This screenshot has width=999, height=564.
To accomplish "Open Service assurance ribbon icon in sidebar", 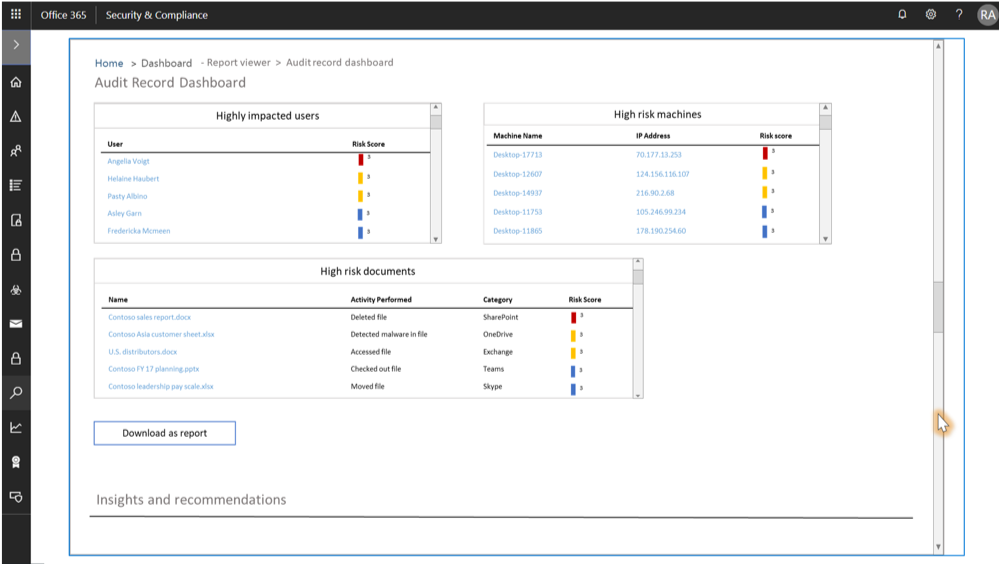I will pos(16,462).
